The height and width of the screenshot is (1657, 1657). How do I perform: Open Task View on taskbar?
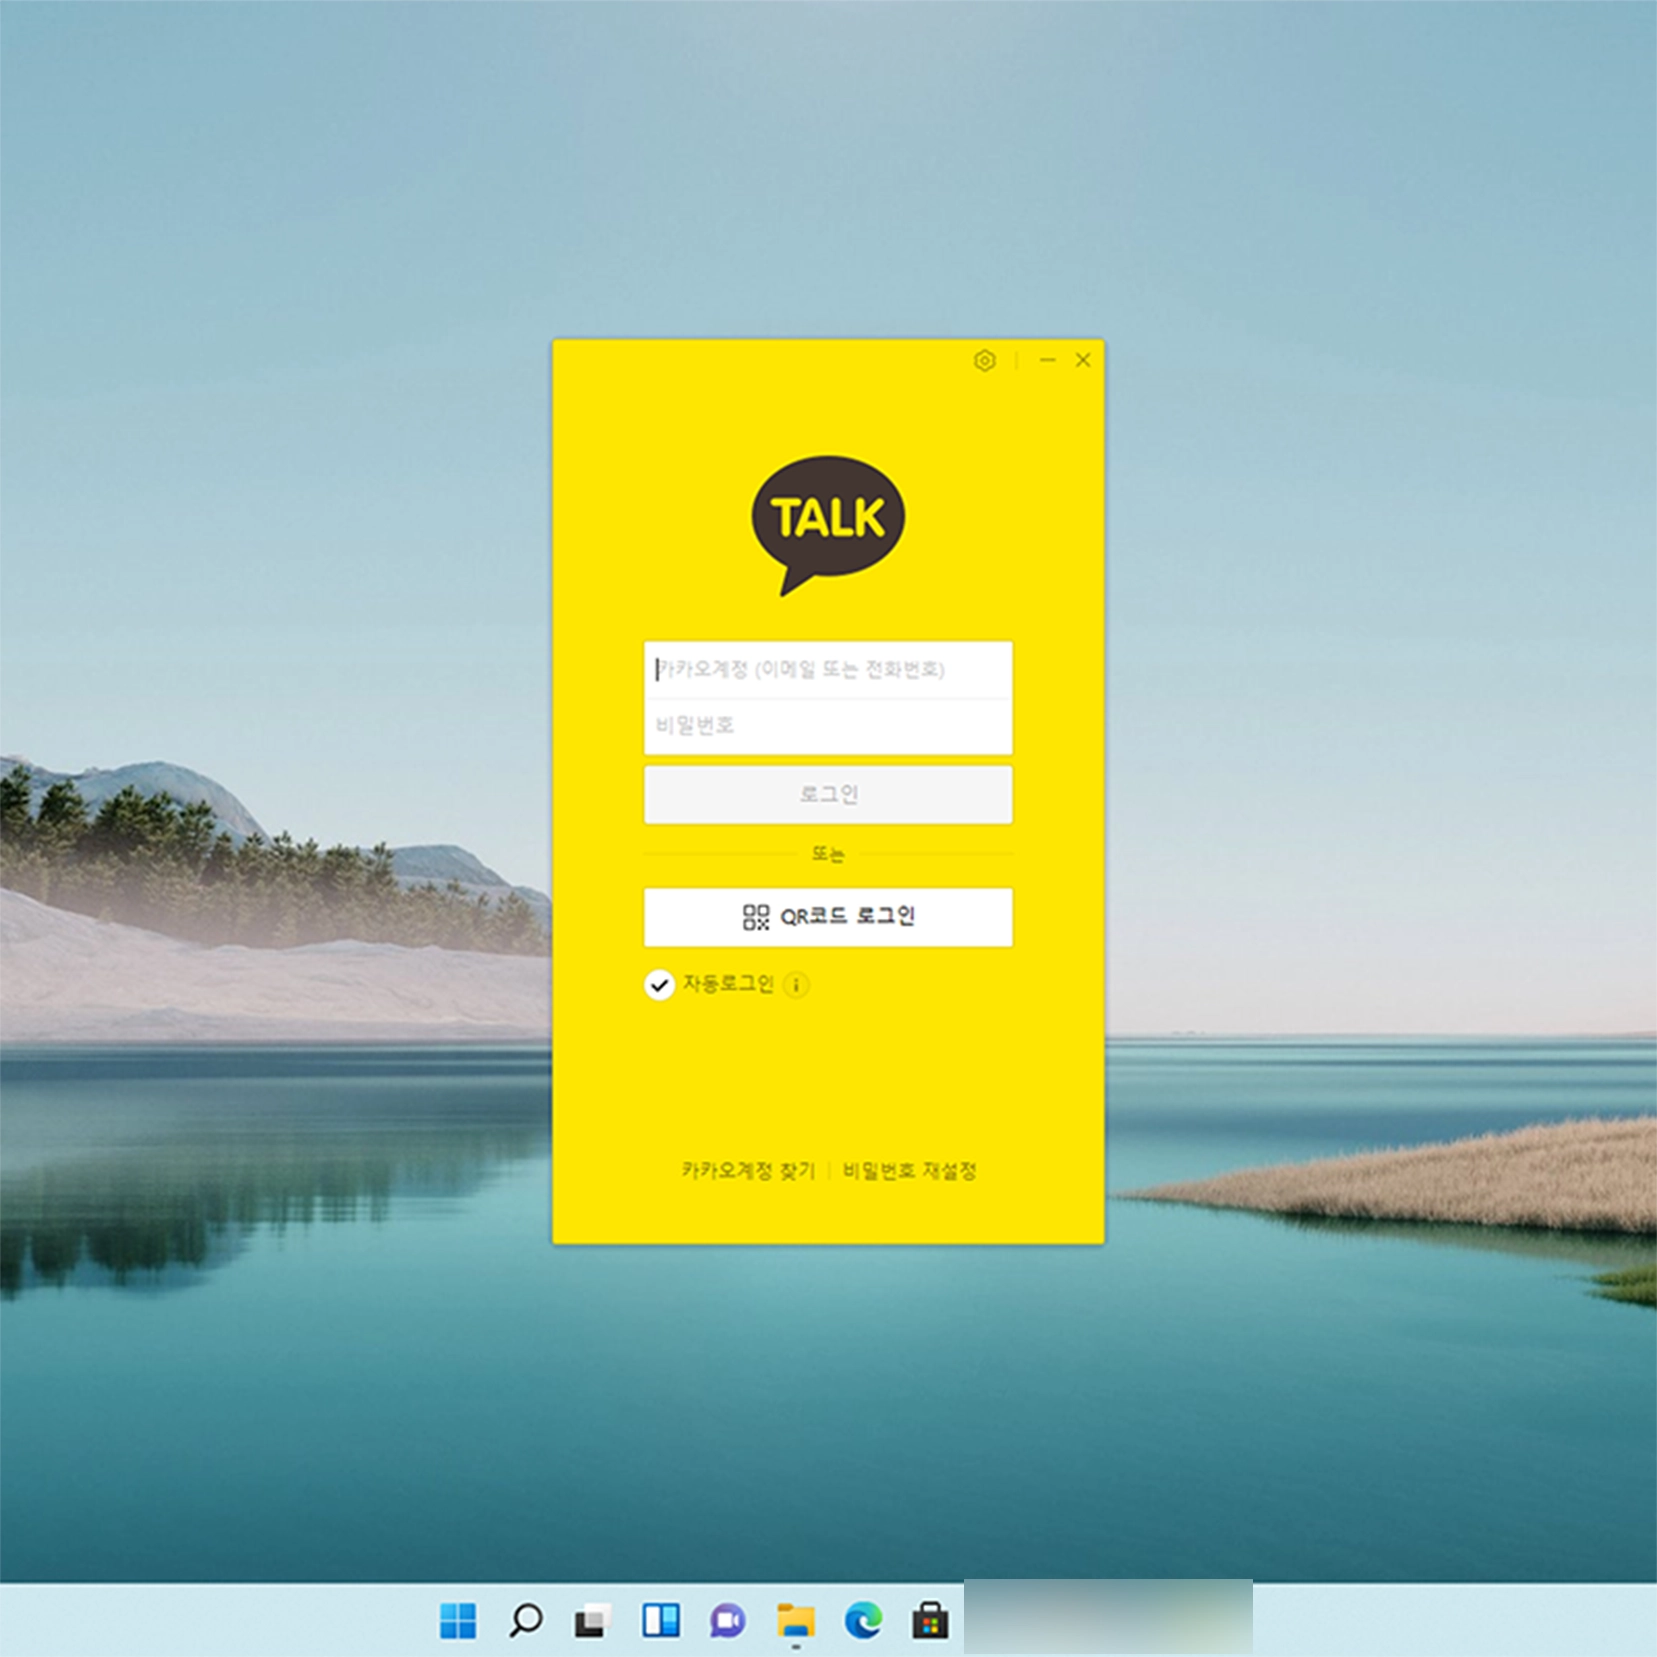click(x=593, y=1621)
